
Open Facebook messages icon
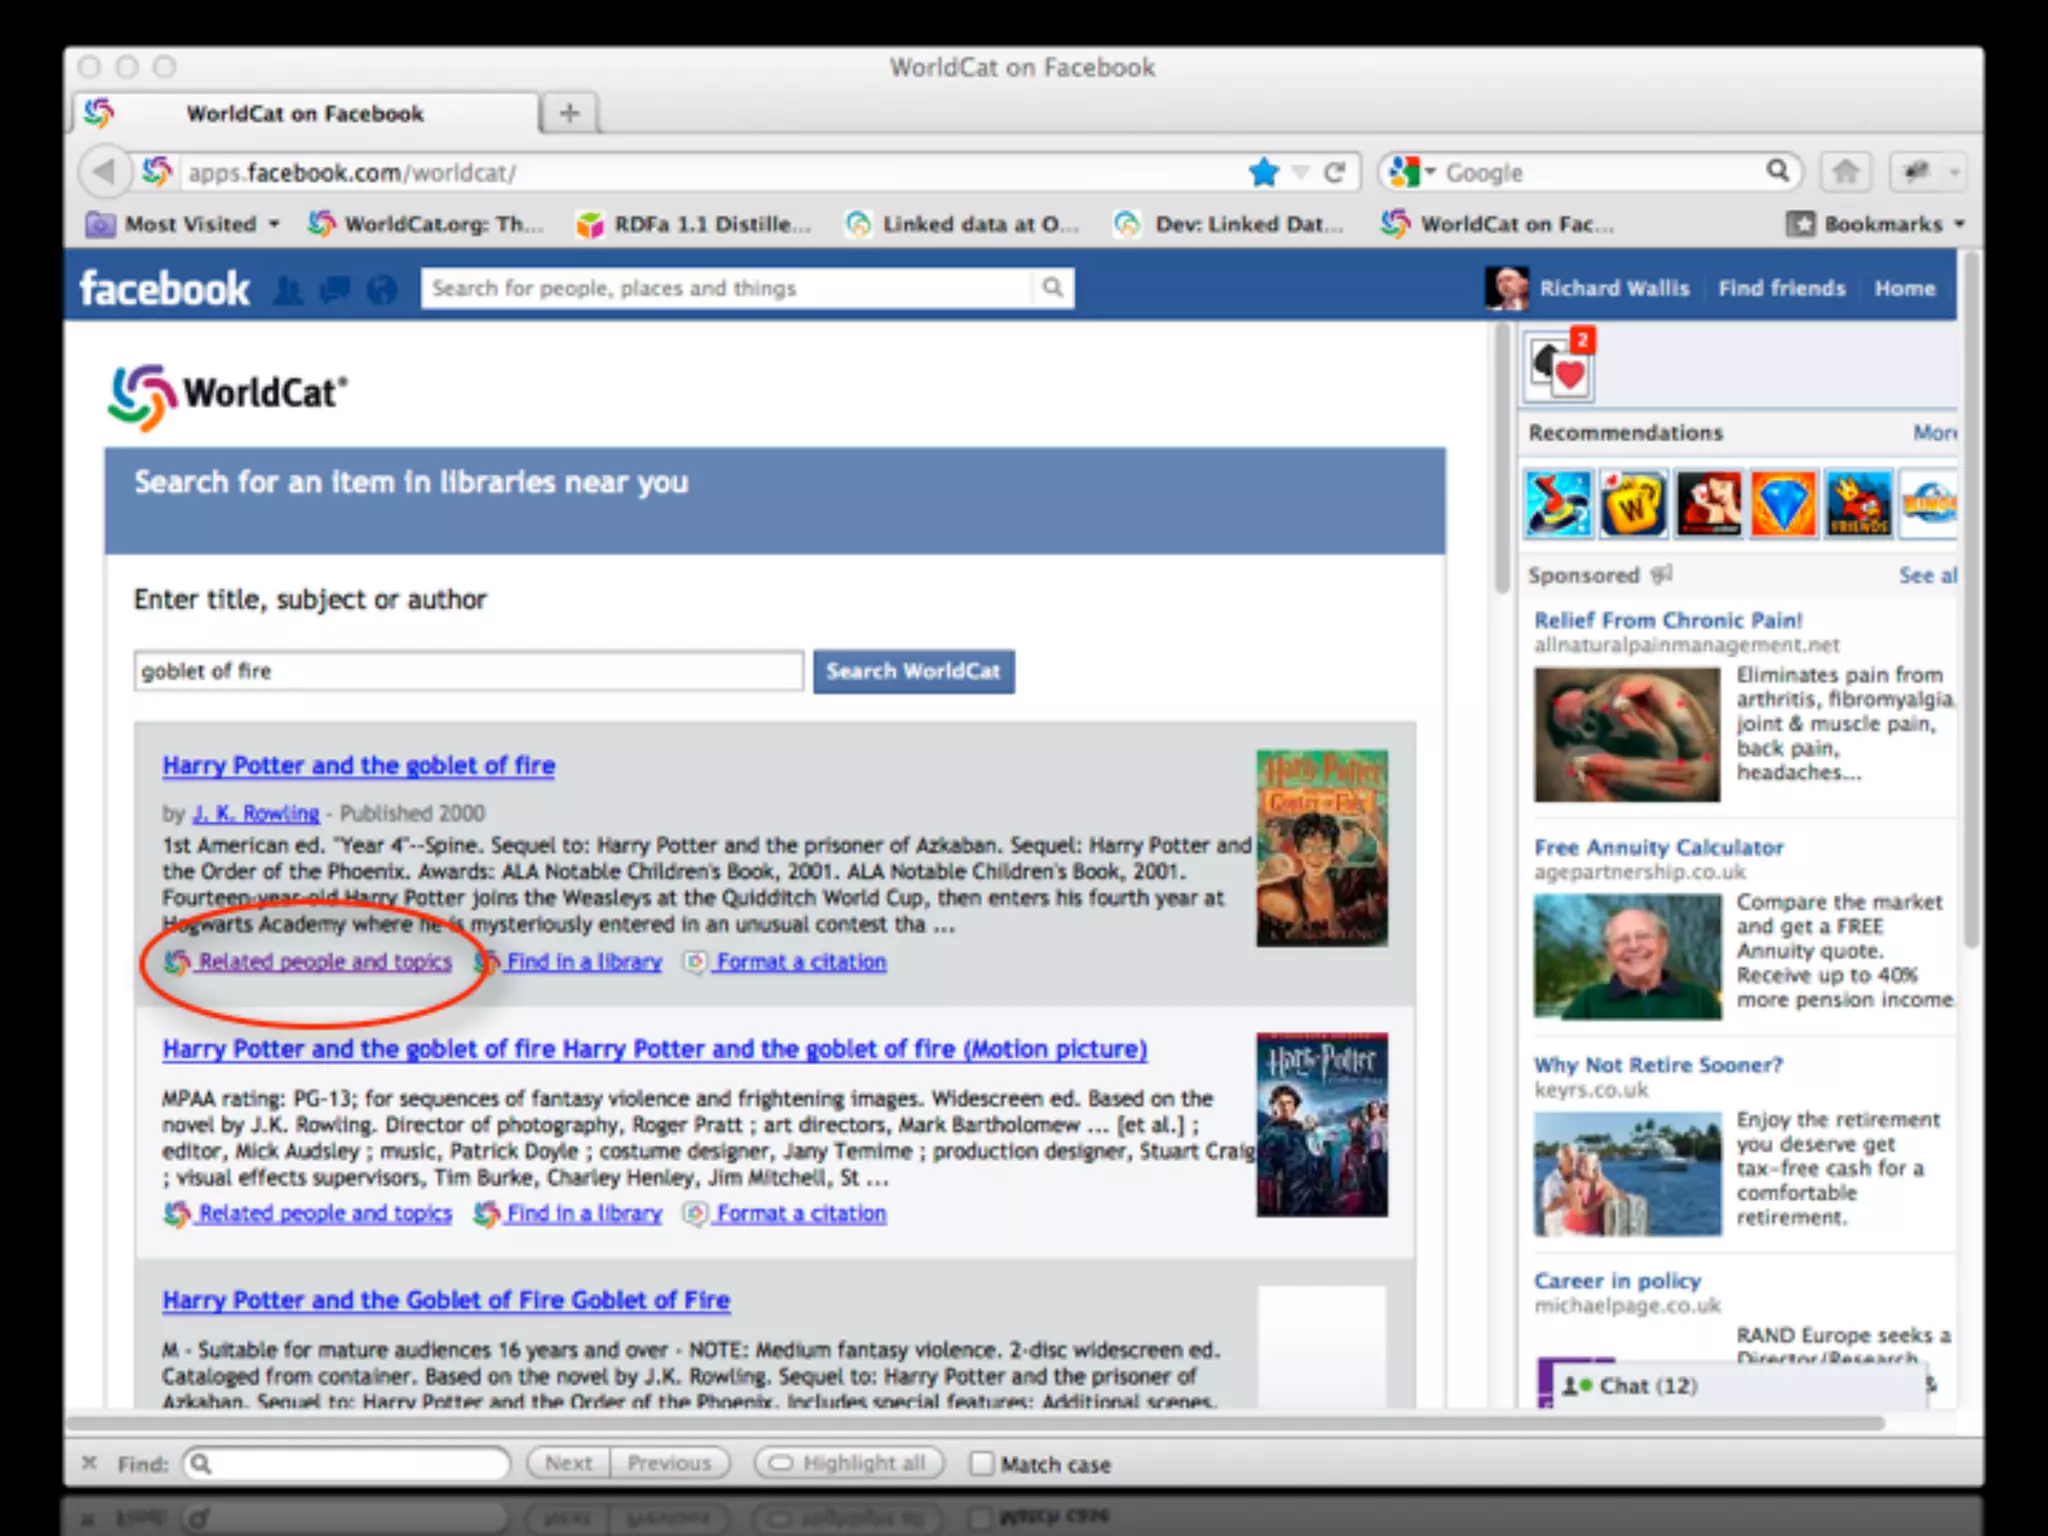pos(335,290)
